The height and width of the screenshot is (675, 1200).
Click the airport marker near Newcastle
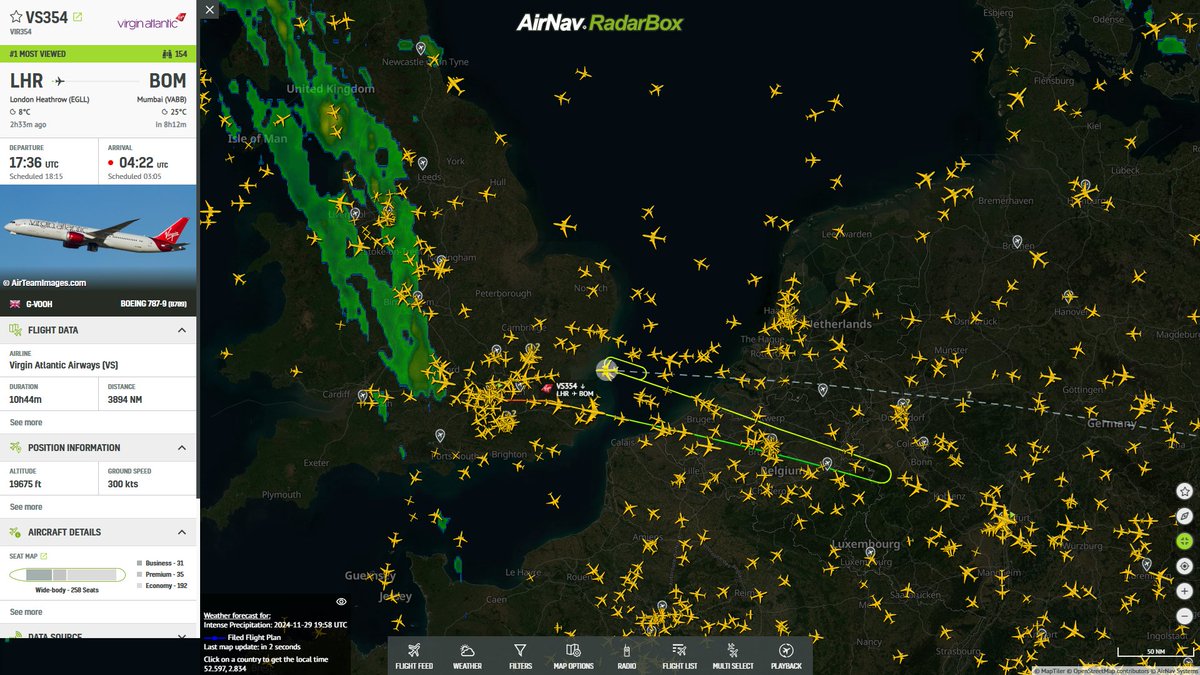coord(421,48)
